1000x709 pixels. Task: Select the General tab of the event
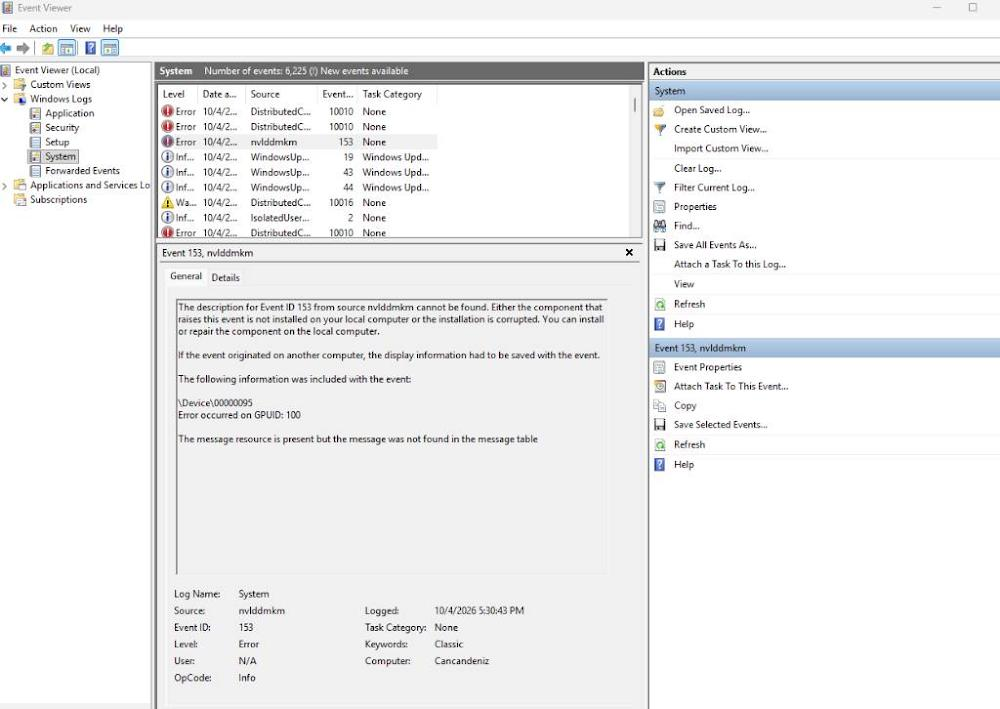[186, 276]
